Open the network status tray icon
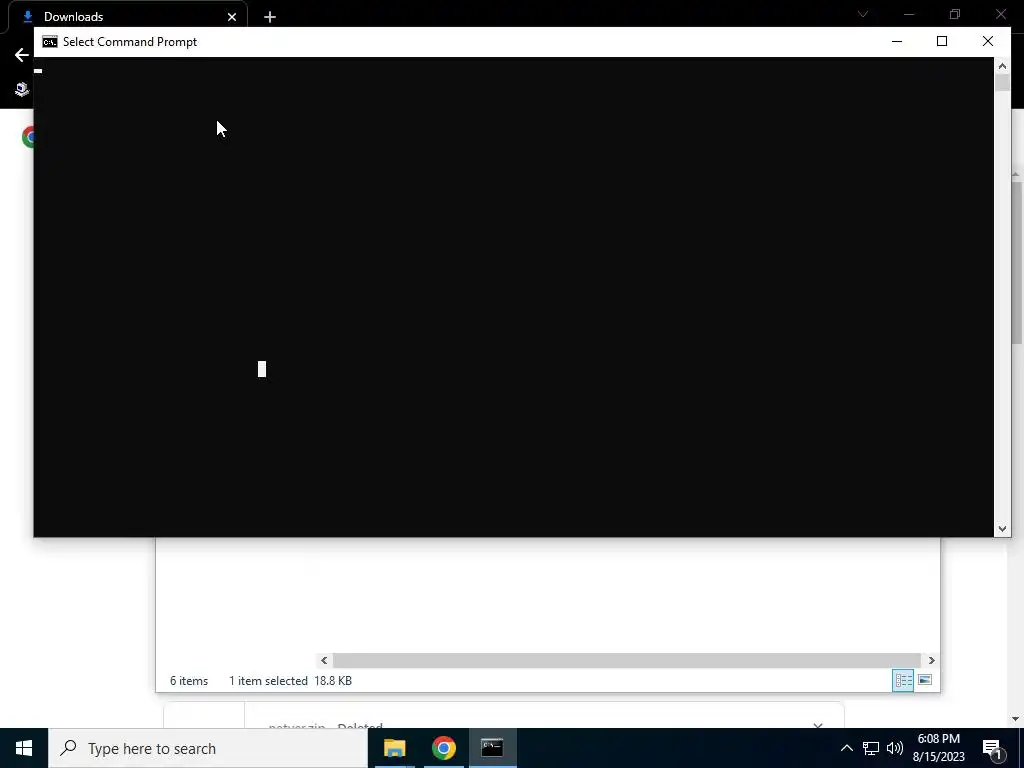1024x768 pixels. click(871, 748)
